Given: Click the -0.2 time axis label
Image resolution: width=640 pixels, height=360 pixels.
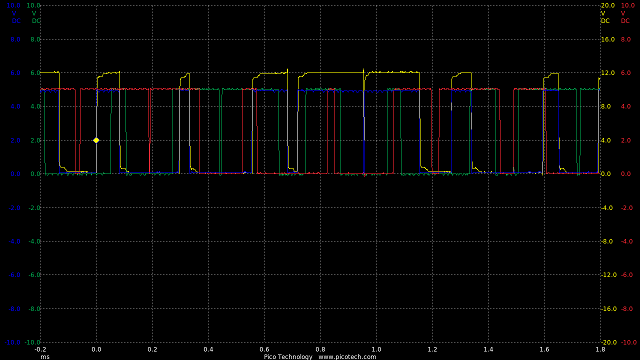Looking at the screenshot, I should [40, 349].
